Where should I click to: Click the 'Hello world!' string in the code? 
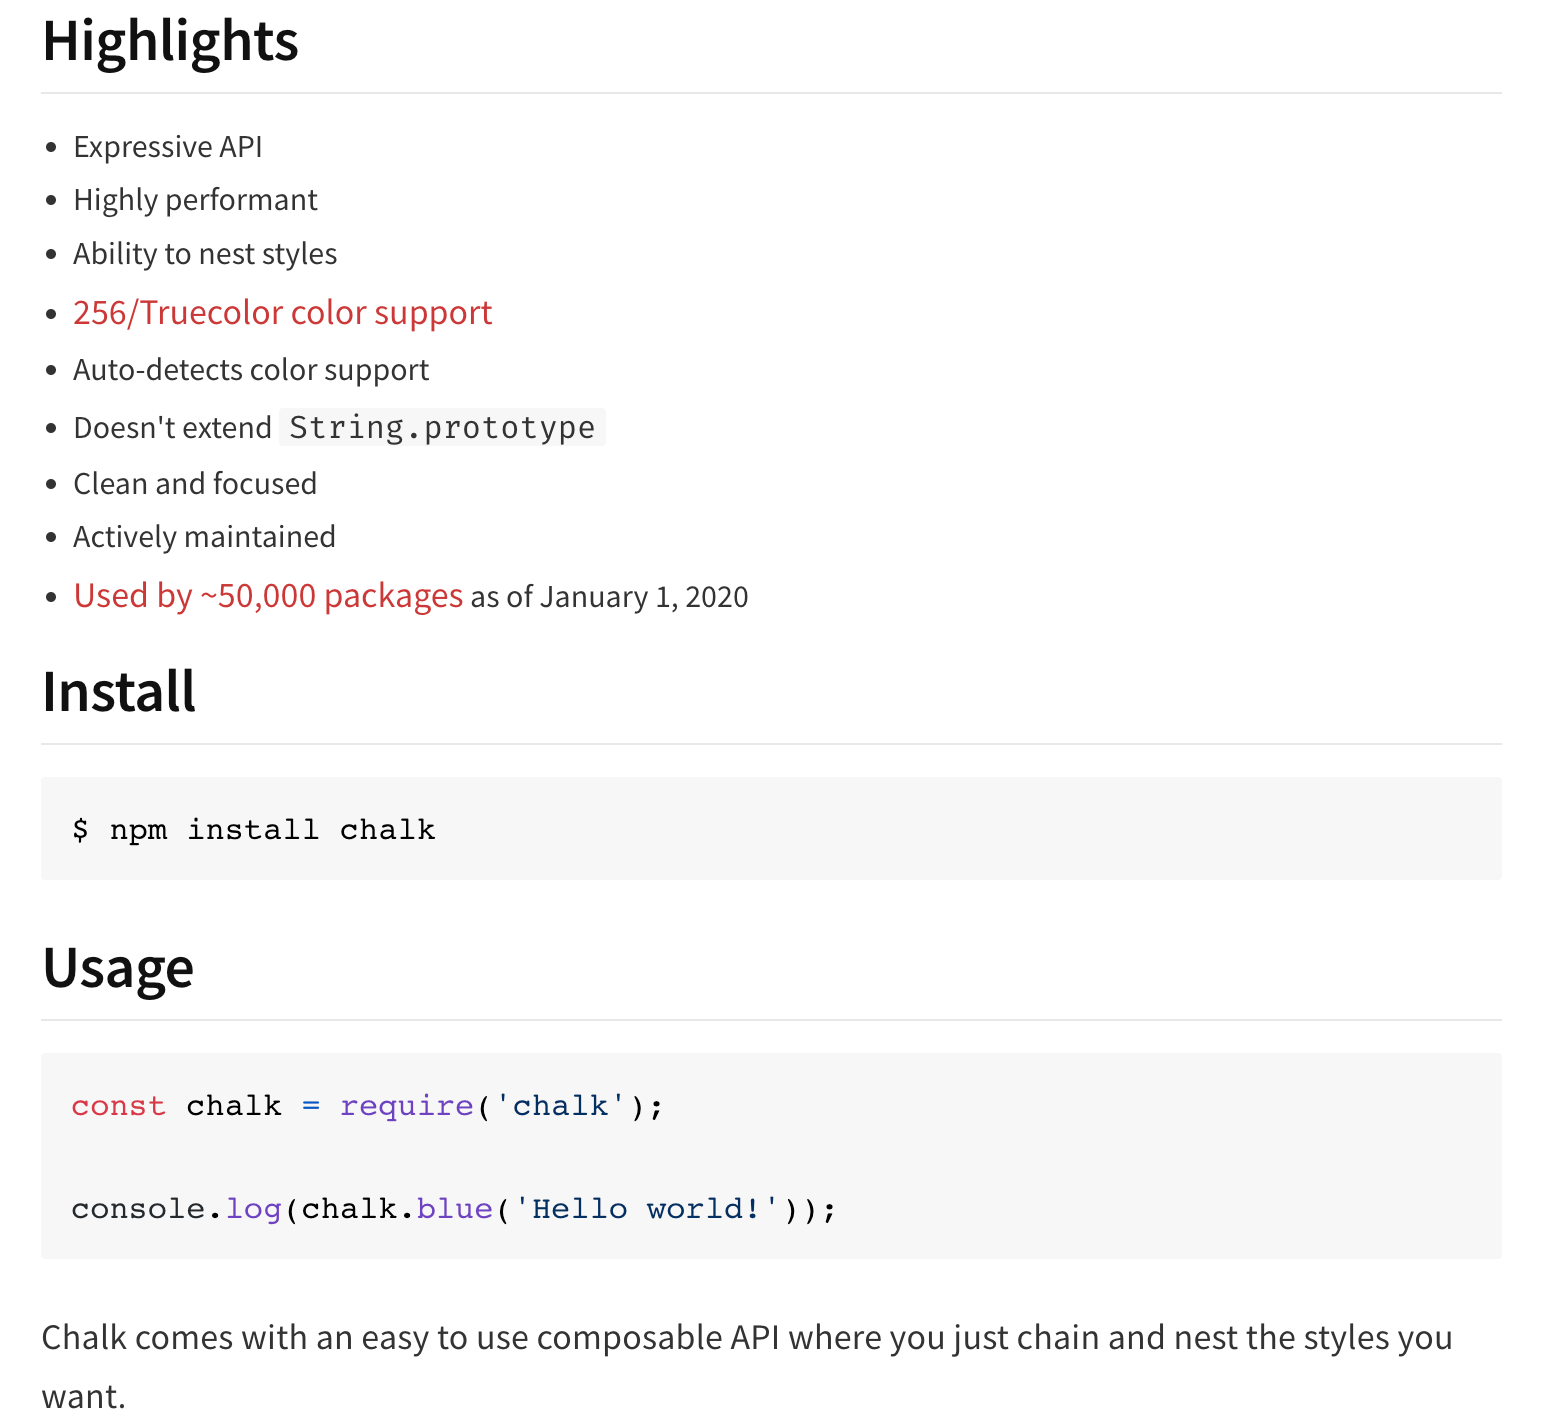(646, 1209)
